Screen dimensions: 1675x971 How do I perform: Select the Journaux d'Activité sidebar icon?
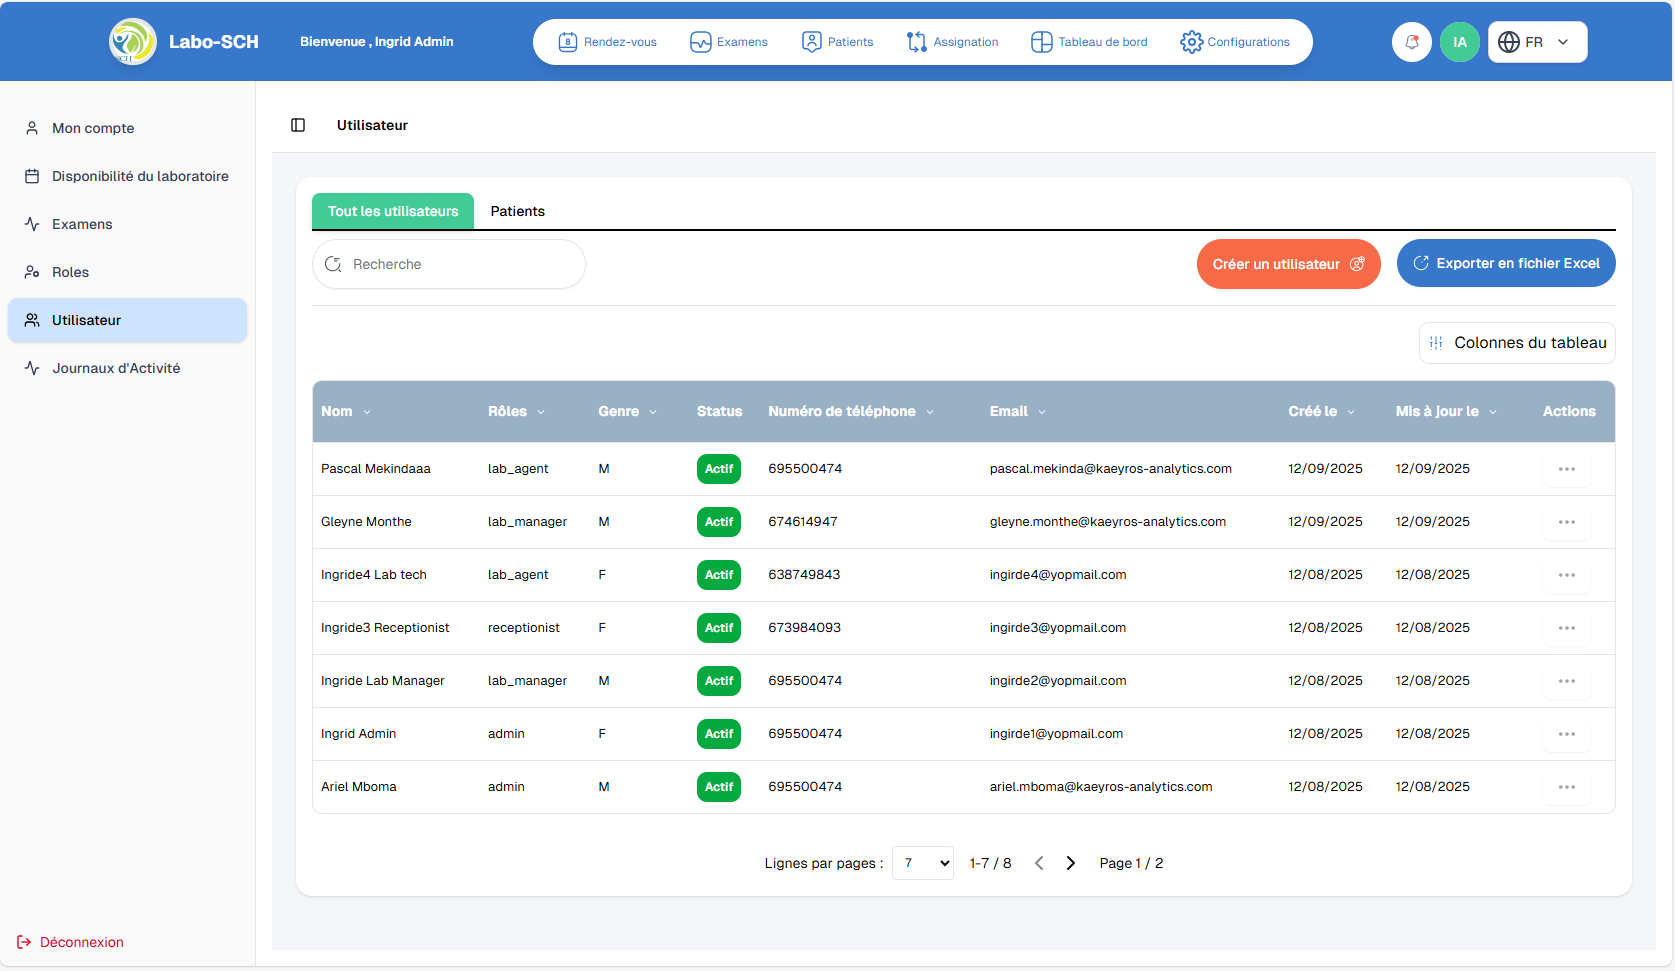[31, 368]
